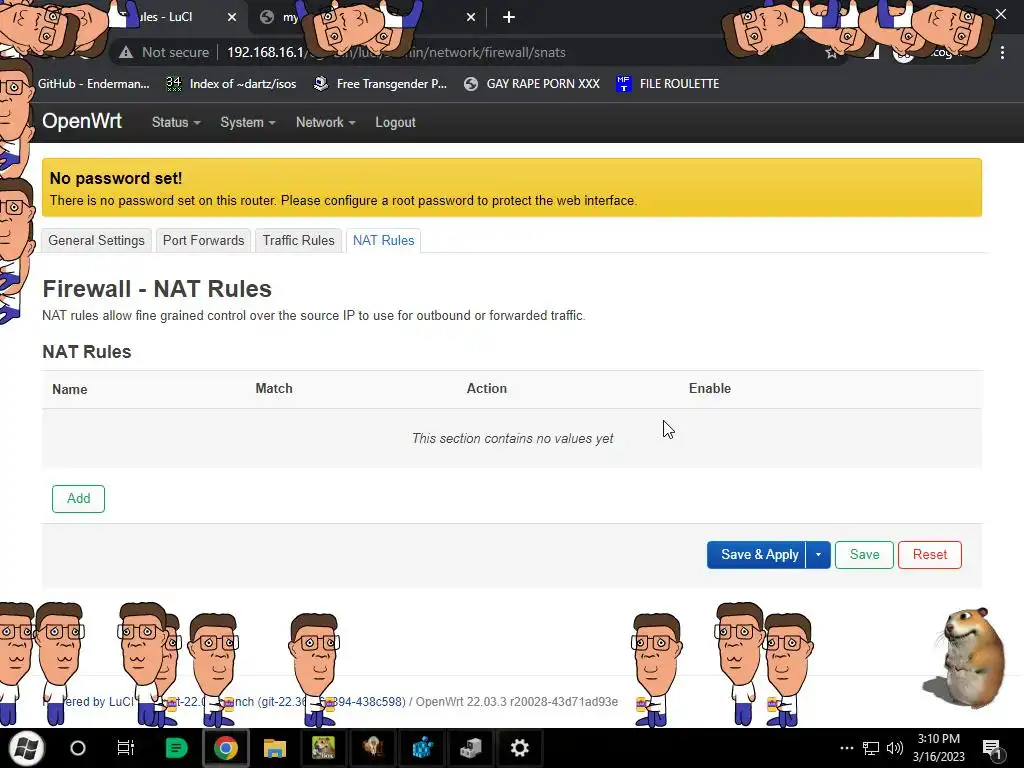The width and height of the screenshot is (1024, 768).
Task: Open File Explorer from the taskbar
Action: point(275,748)
